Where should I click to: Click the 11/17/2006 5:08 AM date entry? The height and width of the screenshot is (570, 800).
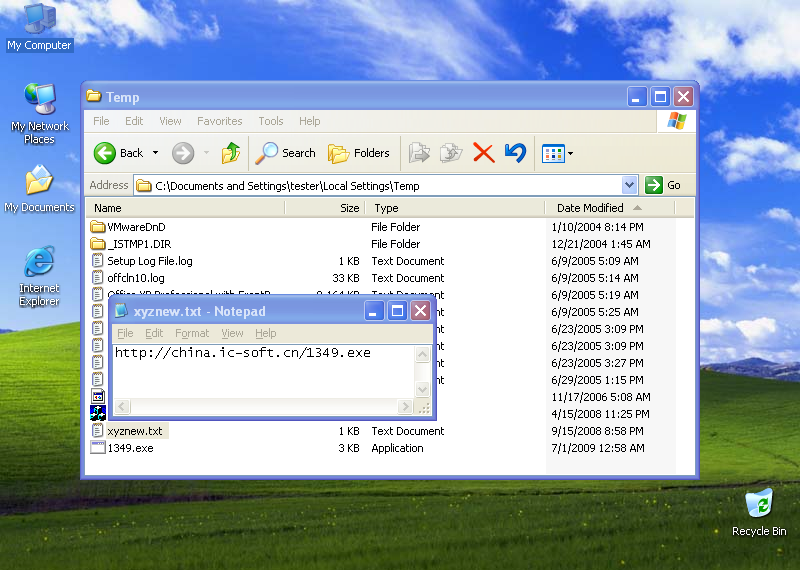click(x=601, y=397)
